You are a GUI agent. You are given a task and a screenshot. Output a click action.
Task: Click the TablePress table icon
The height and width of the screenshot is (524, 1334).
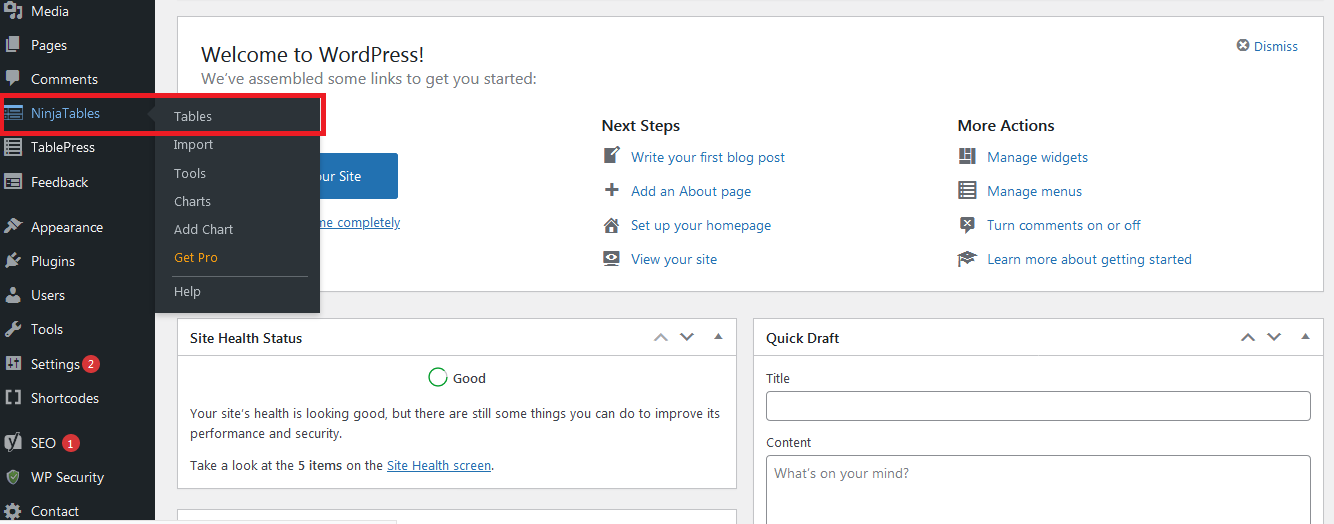point(13,147)
